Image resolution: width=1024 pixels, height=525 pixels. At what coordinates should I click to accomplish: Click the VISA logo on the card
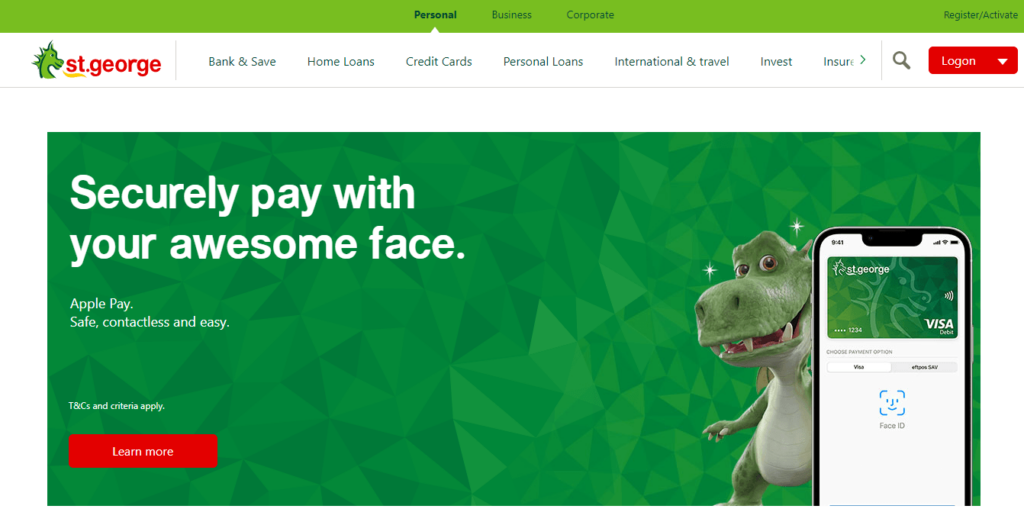click(x=939, y=324)
